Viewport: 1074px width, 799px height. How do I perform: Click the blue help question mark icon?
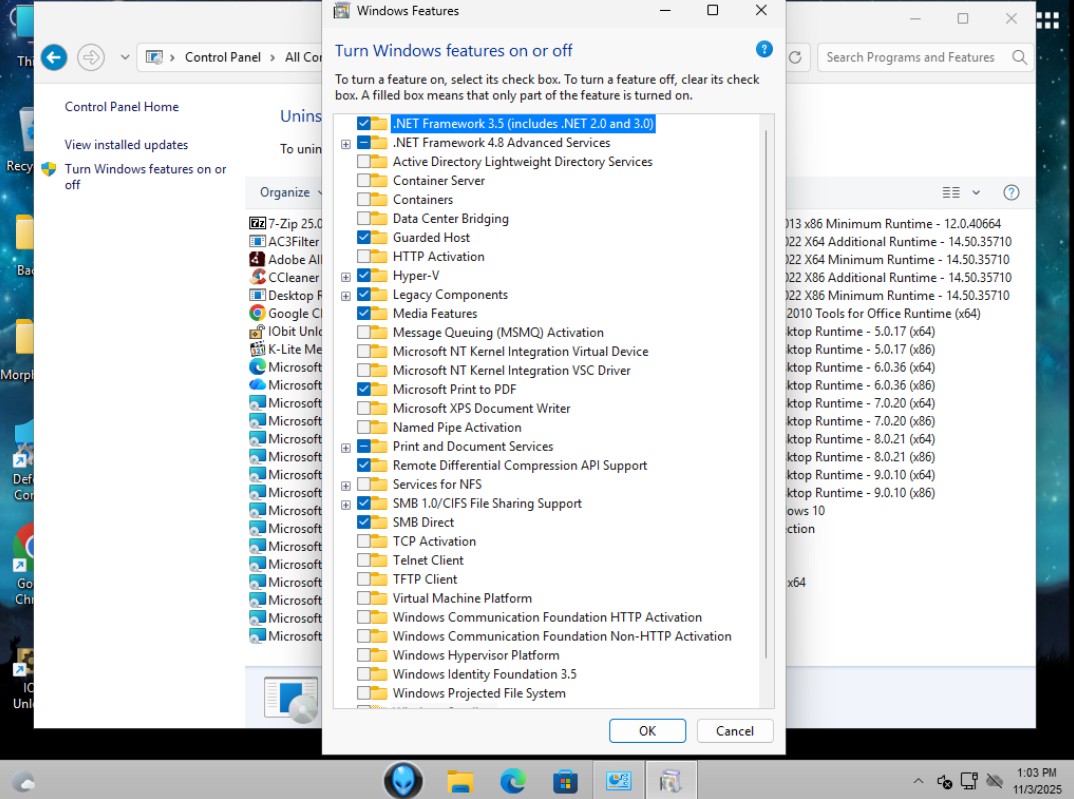click(764, 49)
